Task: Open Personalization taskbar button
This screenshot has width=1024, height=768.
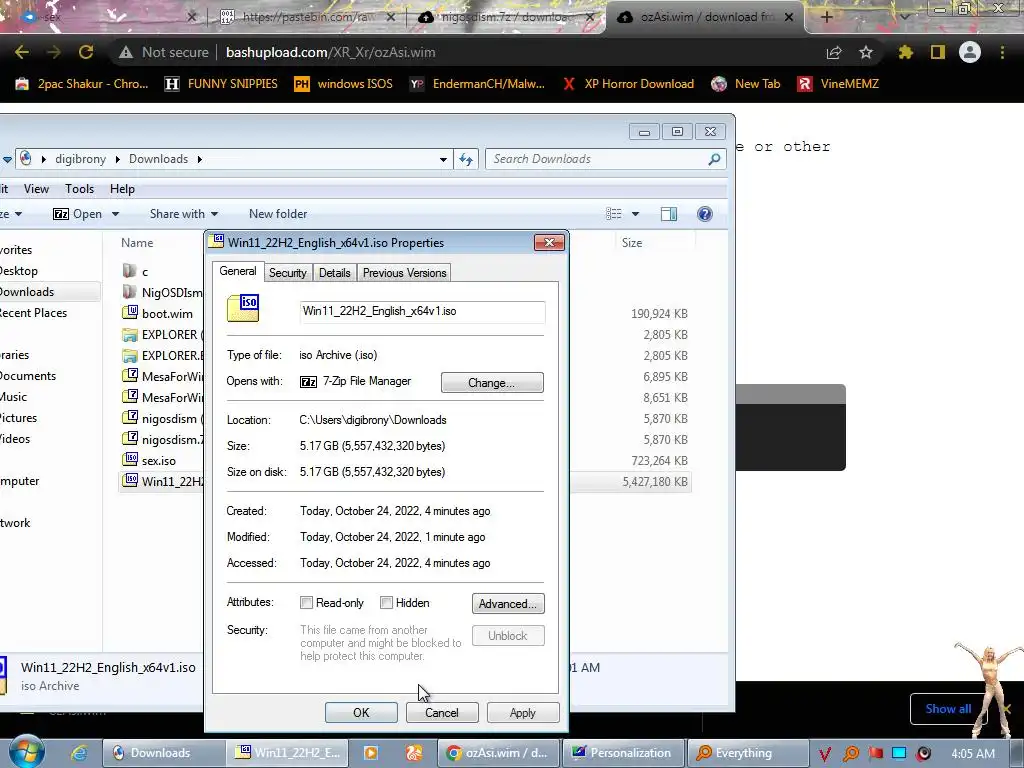Action: click(624, 753)
